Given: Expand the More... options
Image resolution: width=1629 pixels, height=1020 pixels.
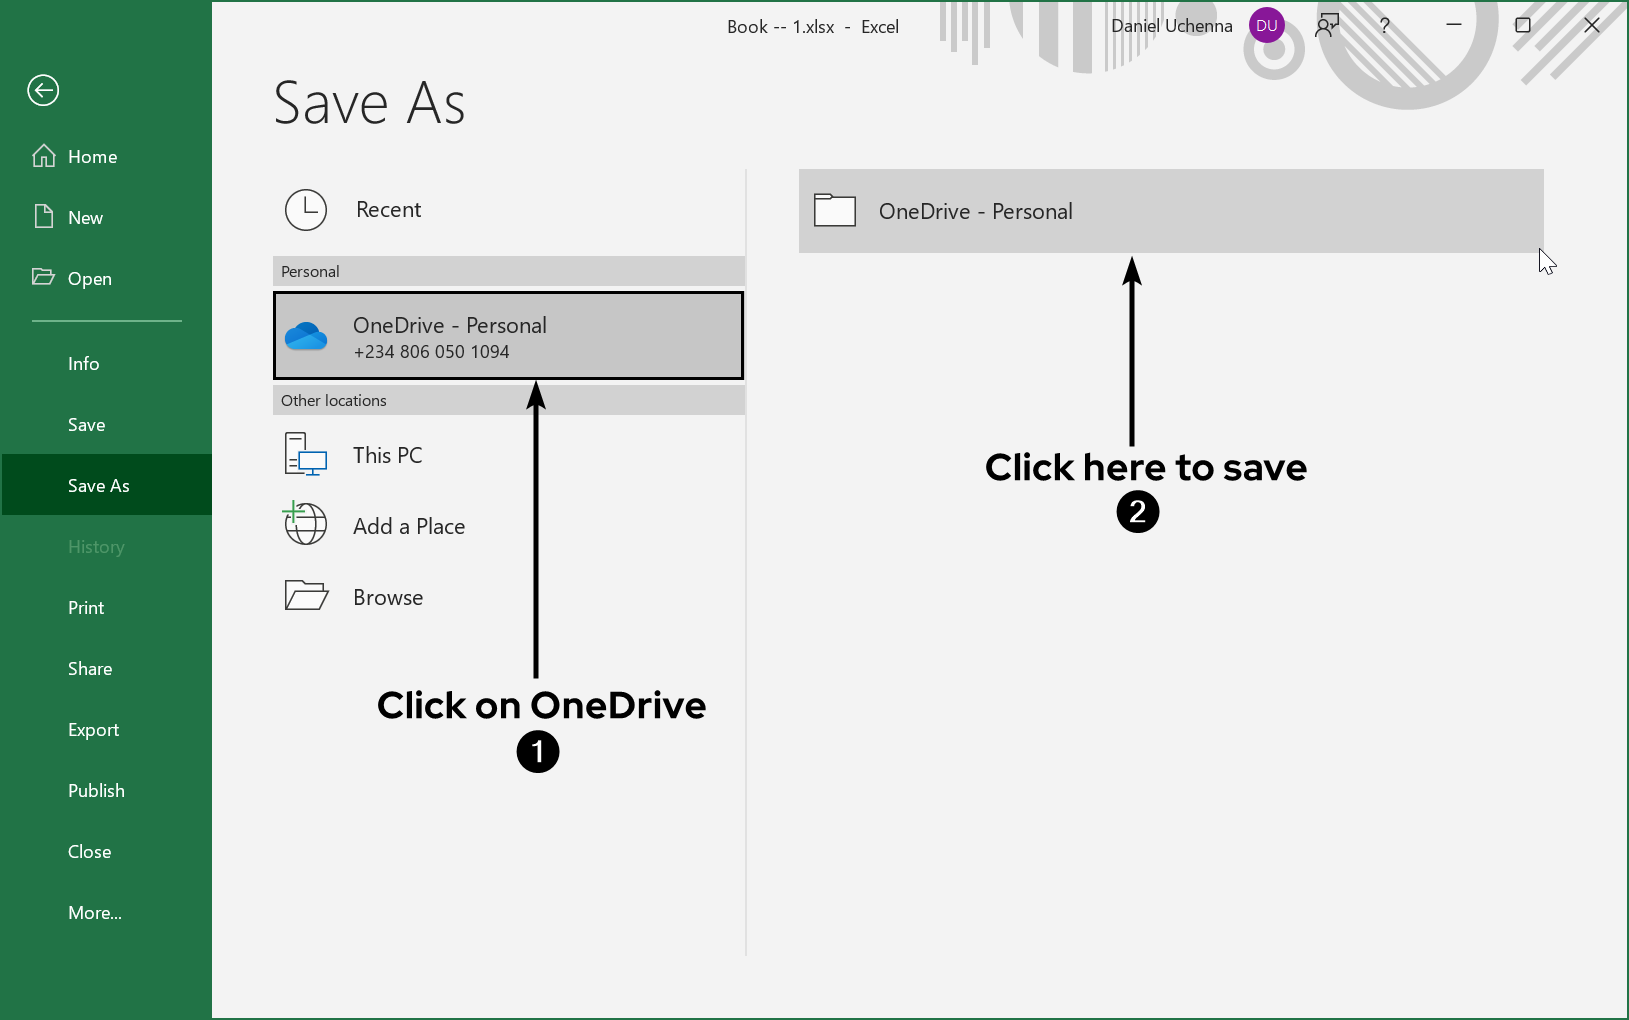Looking at the screenshot, I should point(95,913).
